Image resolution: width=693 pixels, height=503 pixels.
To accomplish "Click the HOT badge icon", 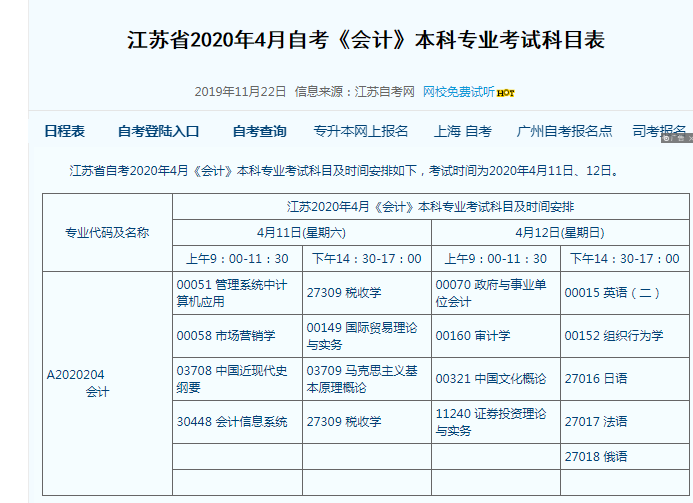I will (x=506, y=93).
